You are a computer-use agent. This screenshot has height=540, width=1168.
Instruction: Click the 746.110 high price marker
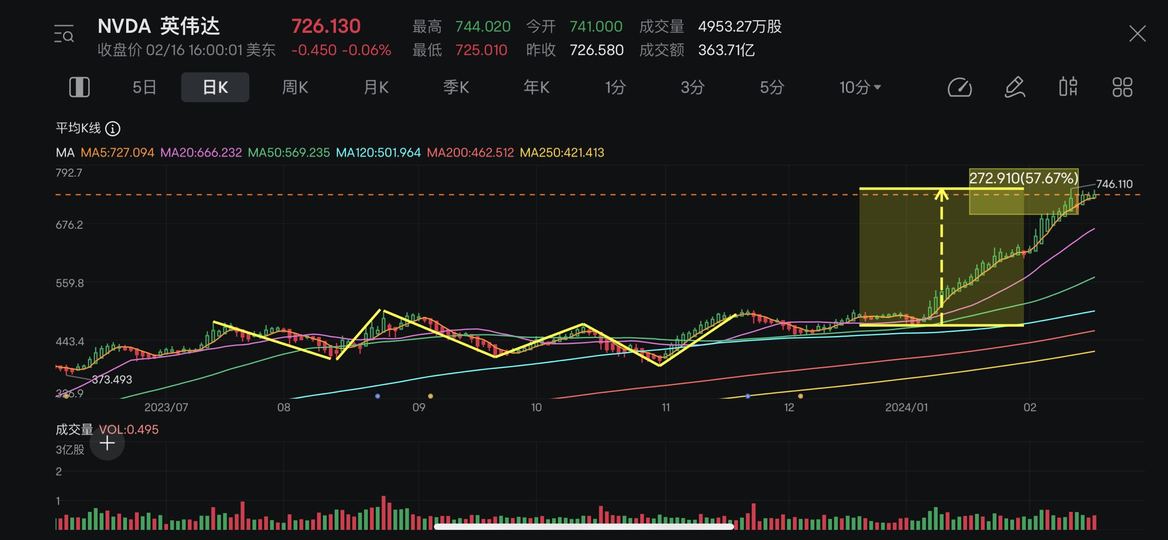coord(1114,184)
